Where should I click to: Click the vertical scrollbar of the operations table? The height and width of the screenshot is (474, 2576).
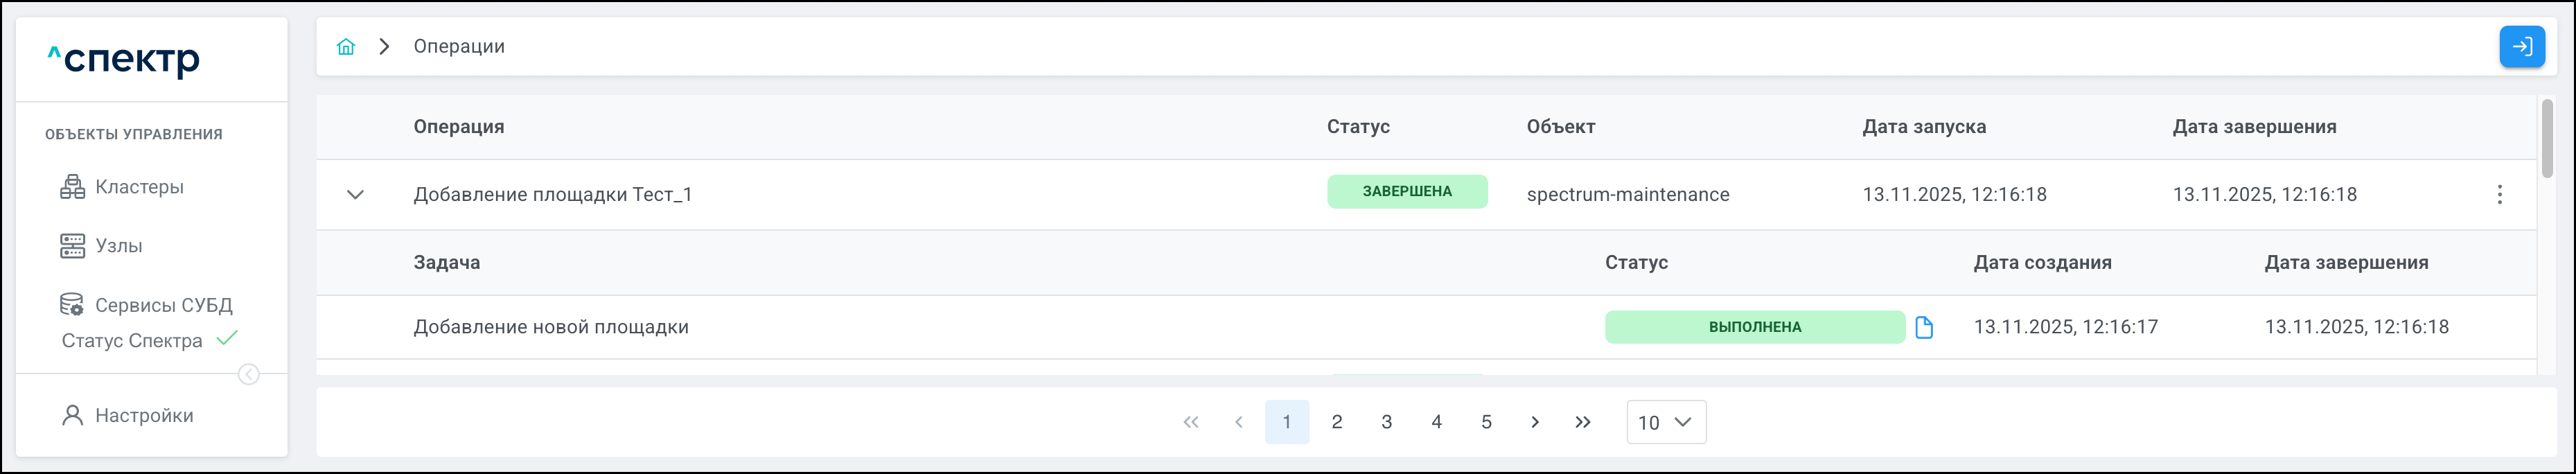pyautogui.click(x=2546, y=140)
